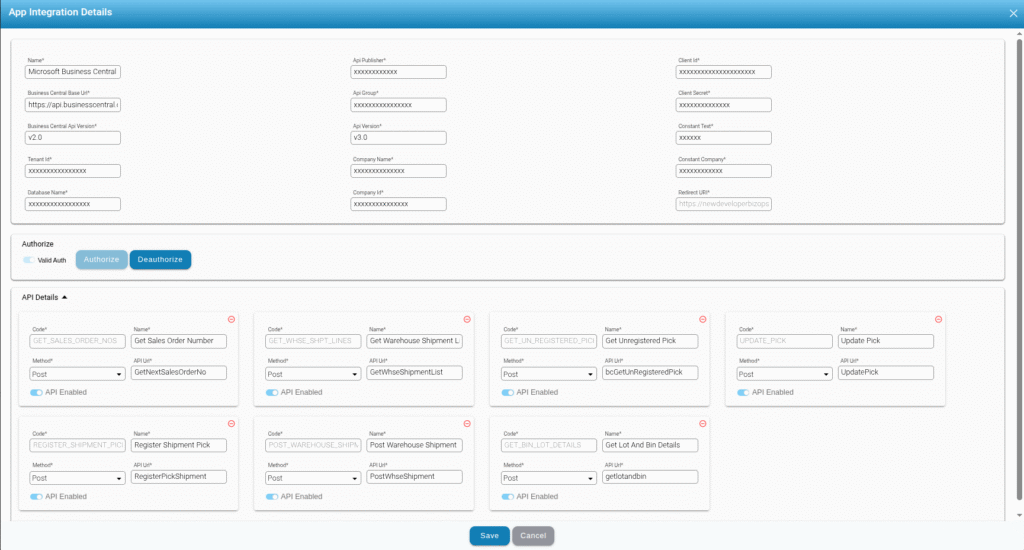Remove the Update Pick API card

938,319
